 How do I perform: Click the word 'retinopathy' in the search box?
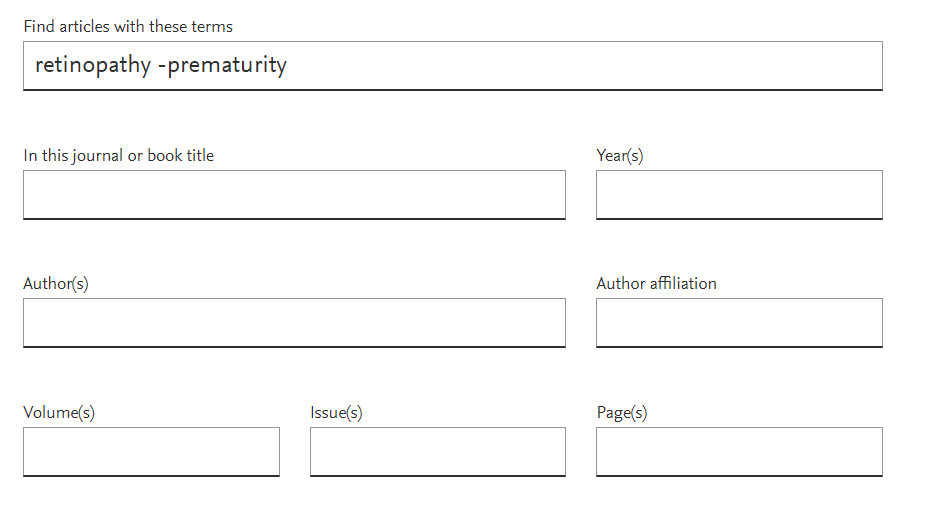[93, 66]
